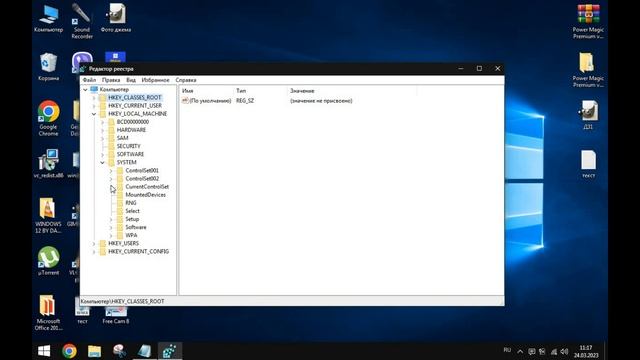The image size is (640, 360).
Task: Open the vc_redist.x86 desktop icon
Action: coord(49,164)
